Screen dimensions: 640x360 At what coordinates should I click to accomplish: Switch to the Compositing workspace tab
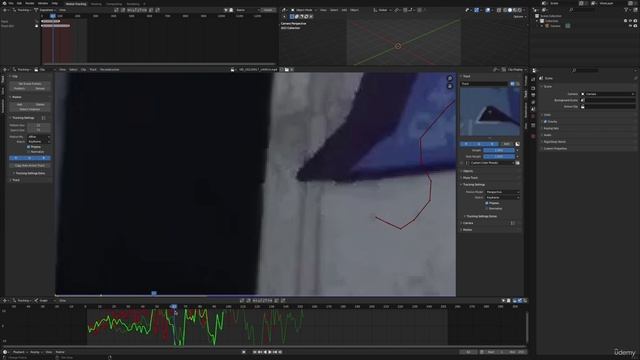pos(114,4)
